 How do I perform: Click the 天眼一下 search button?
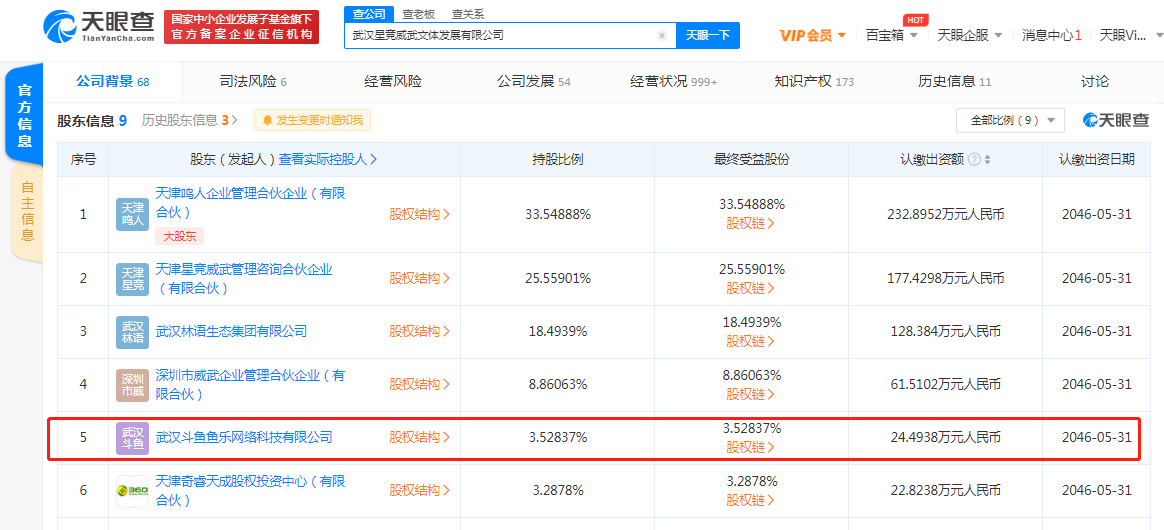708,35
